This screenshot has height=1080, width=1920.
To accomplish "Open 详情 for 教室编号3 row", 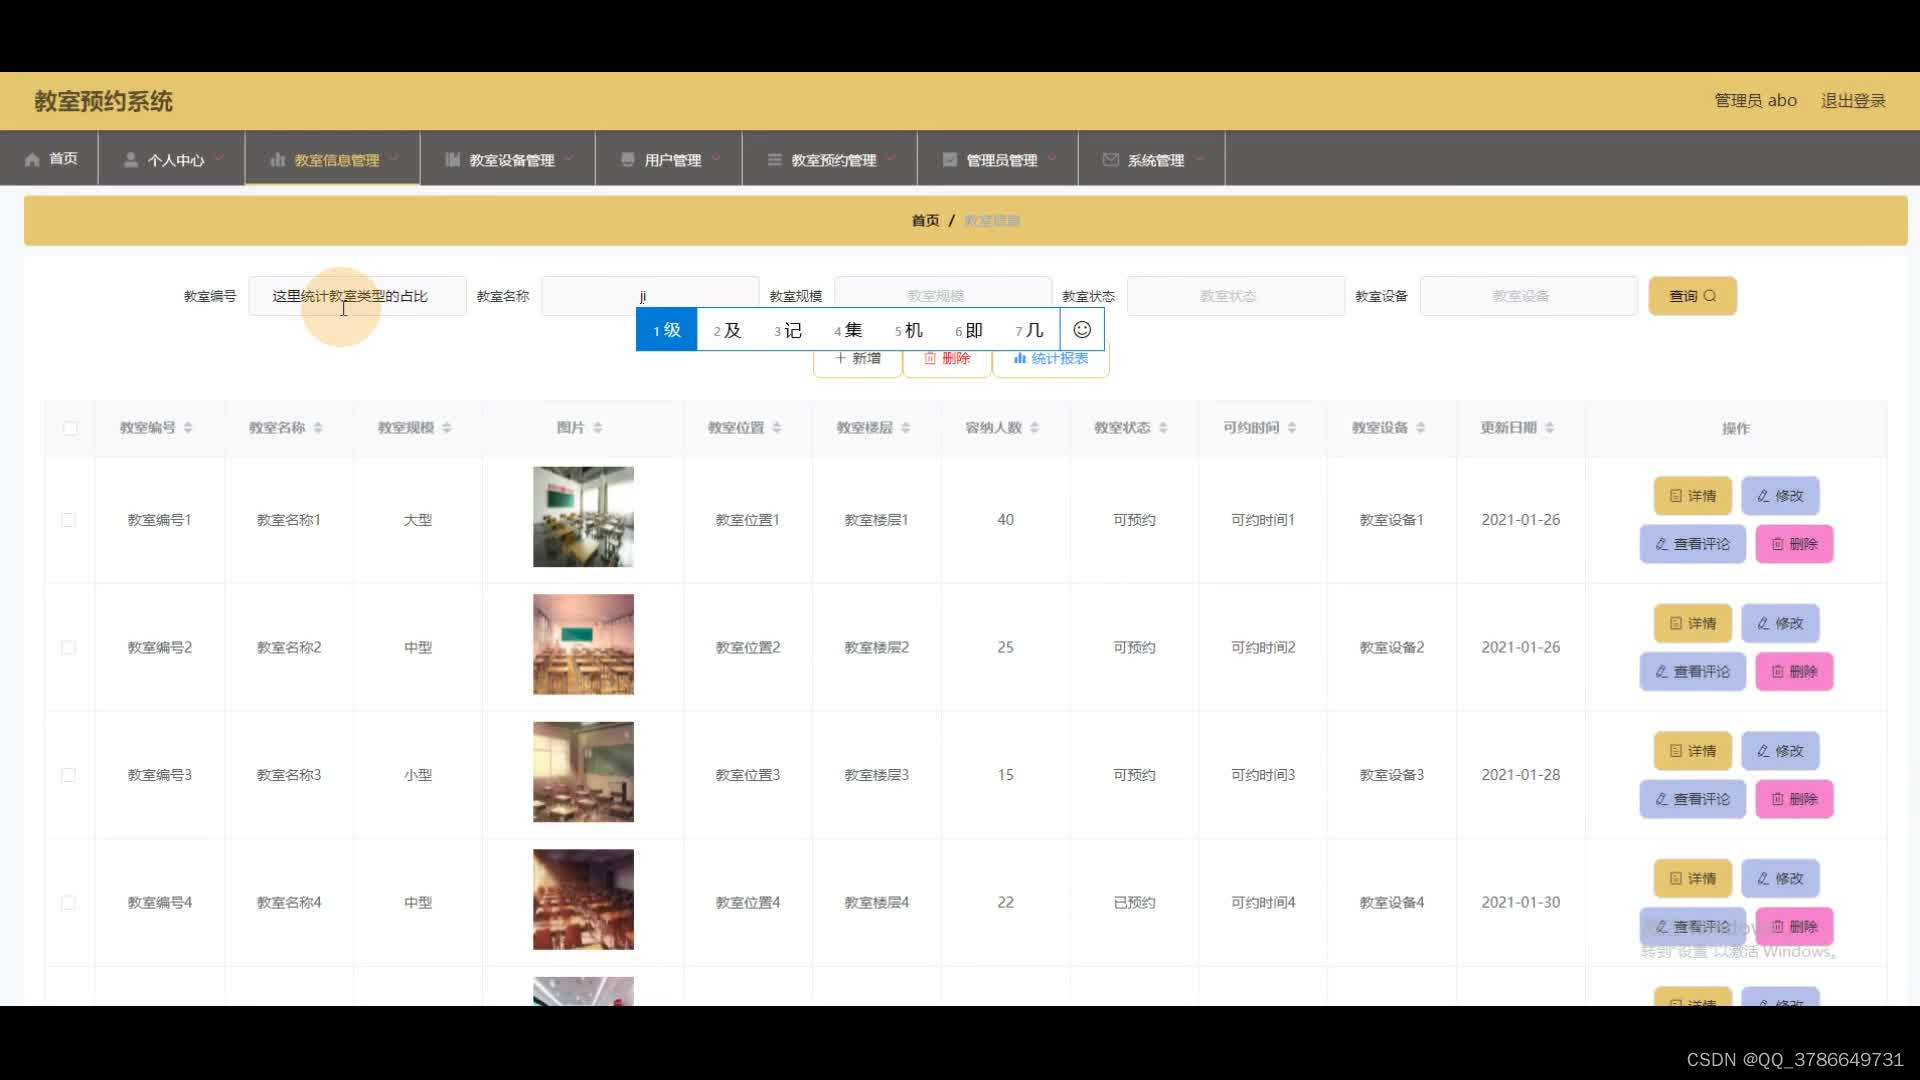I will coord(1693,751).
